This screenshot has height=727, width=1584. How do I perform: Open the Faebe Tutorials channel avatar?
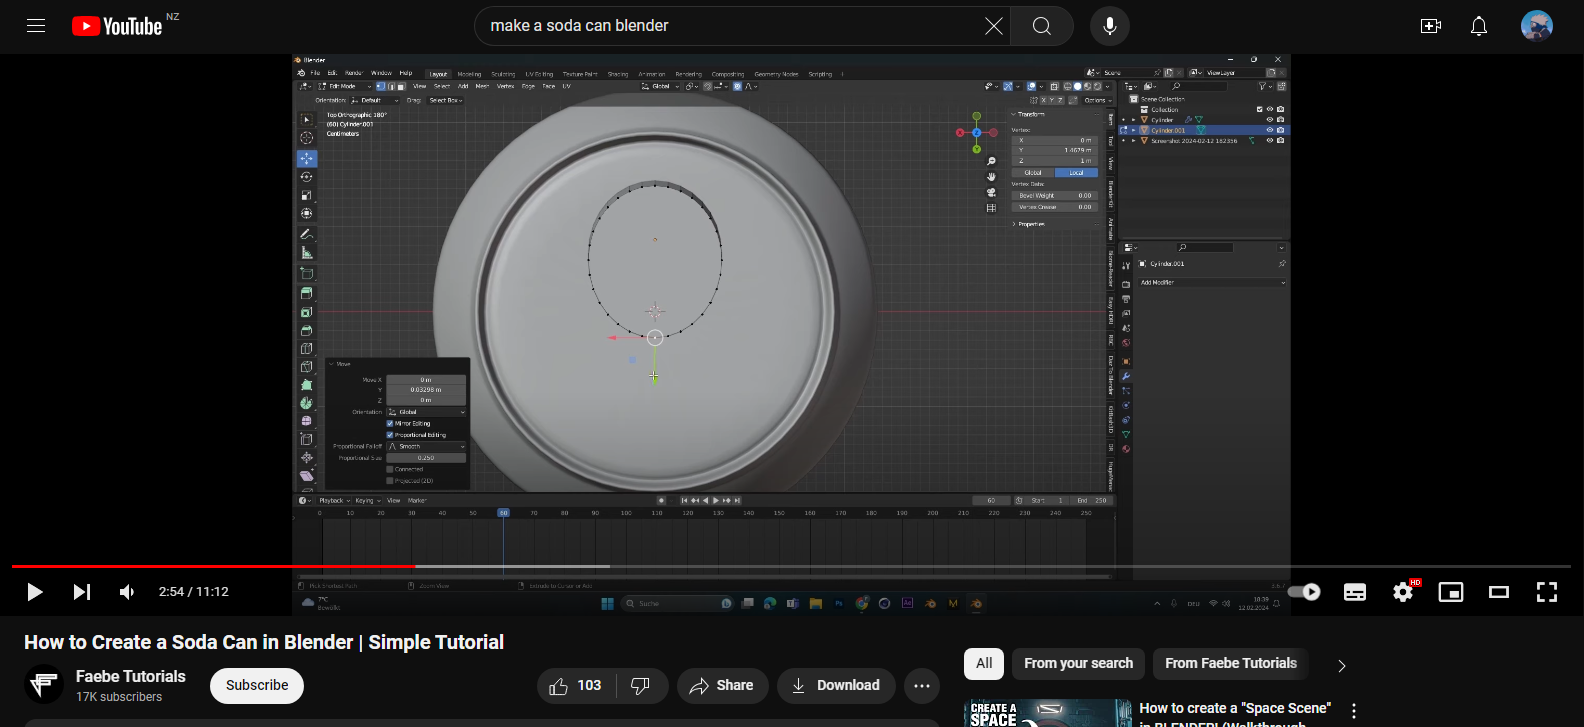click(x=44, y=685)
